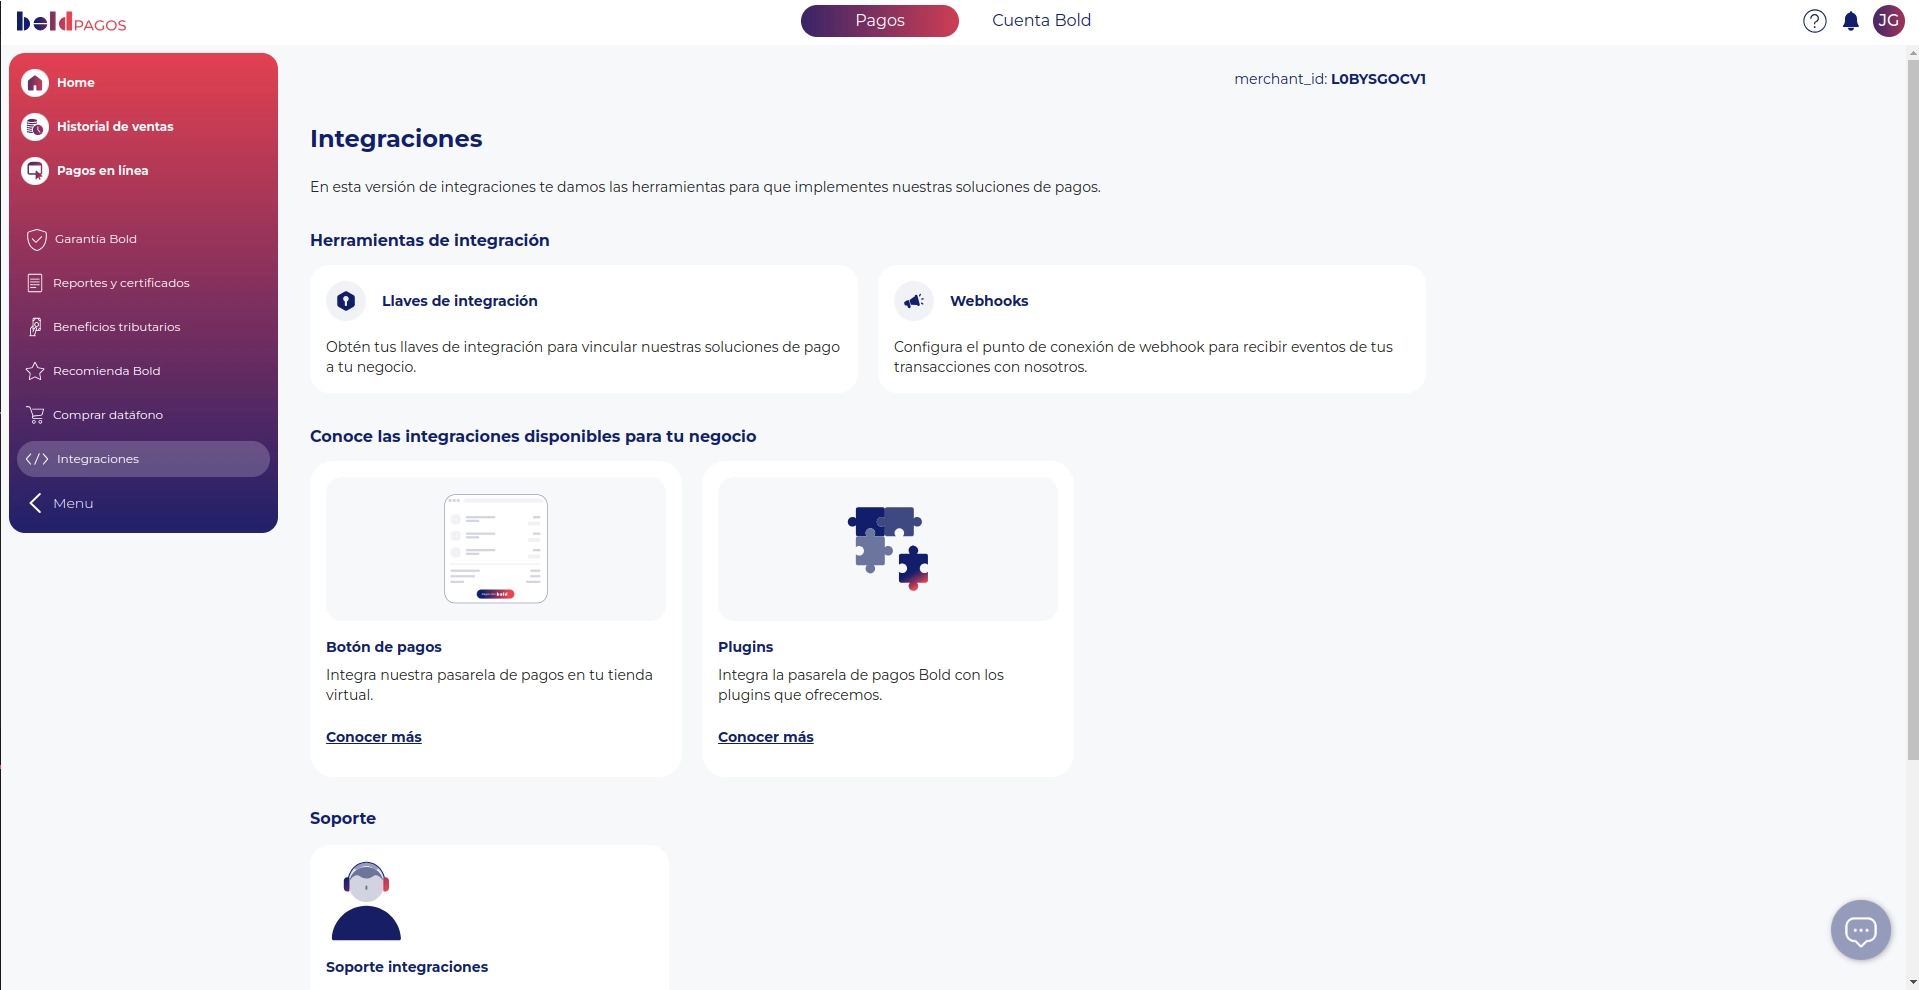The height and width of the screenshot is (990, 1919).
Task: Switch to the Cuenta Bold tab
Action: tap(1041, 21)
